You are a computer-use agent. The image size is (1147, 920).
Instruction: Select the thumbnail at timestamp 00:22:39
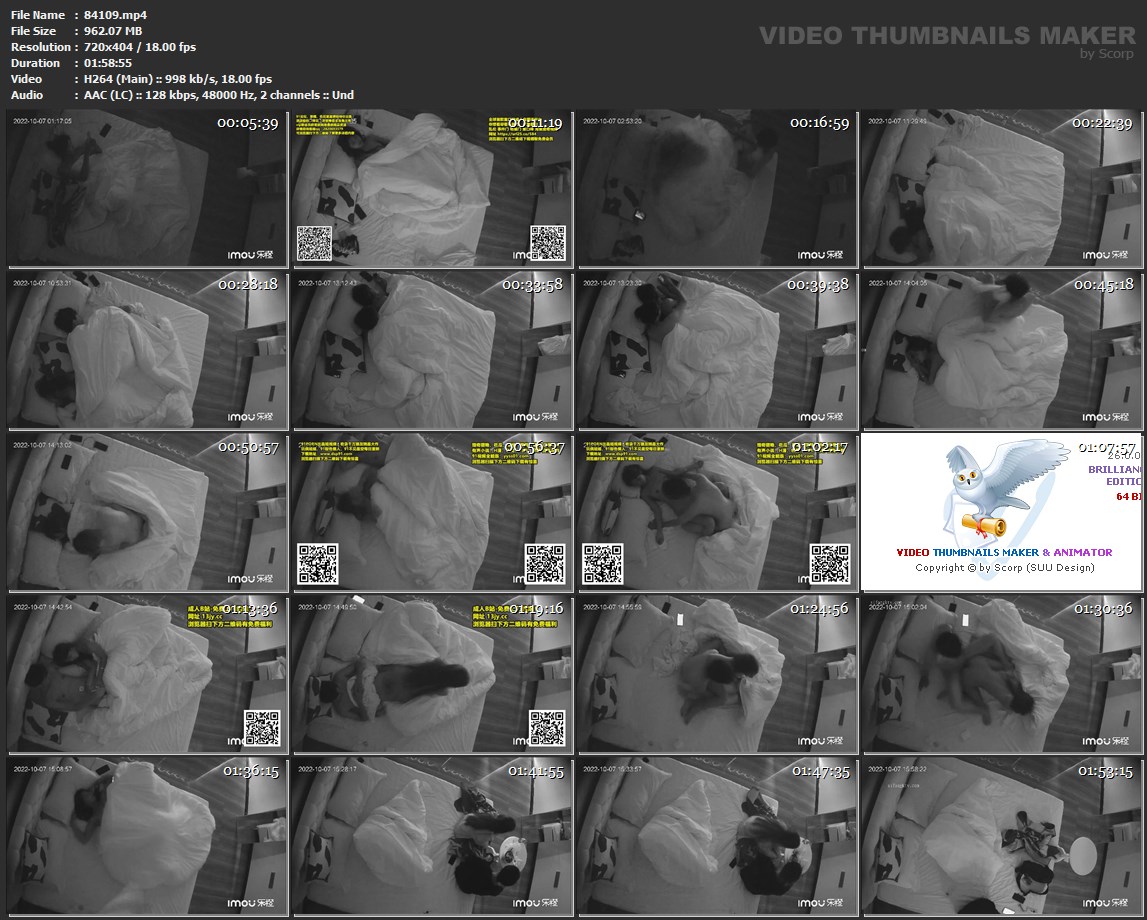(1000, 189)
